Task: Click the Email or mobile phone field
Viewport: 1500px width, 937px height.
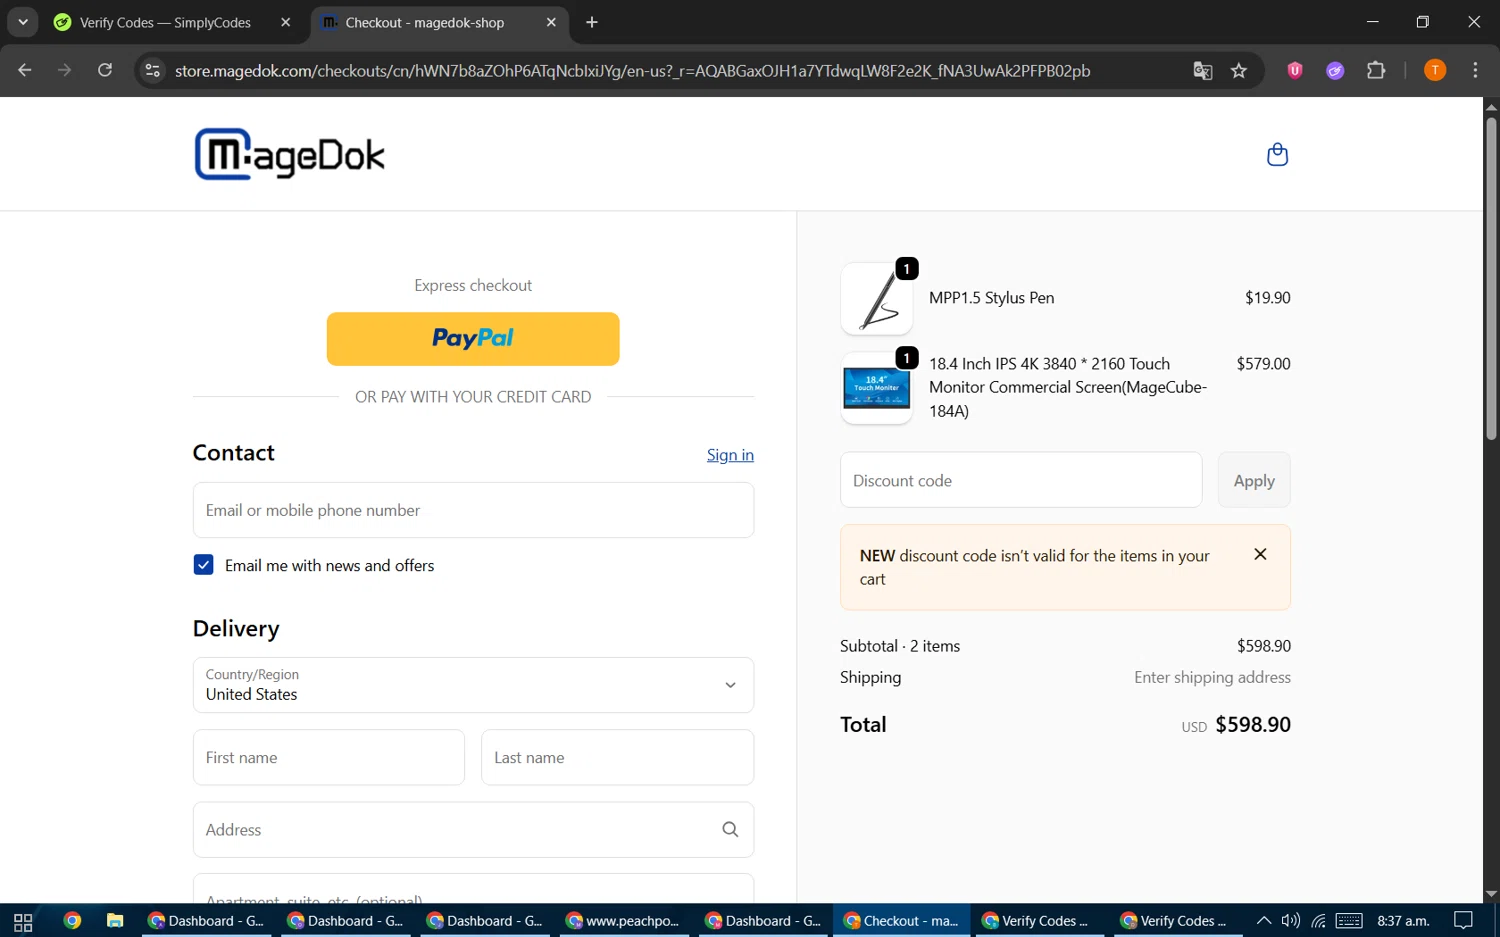Action: pyautogui.click(x=473, y=510)
